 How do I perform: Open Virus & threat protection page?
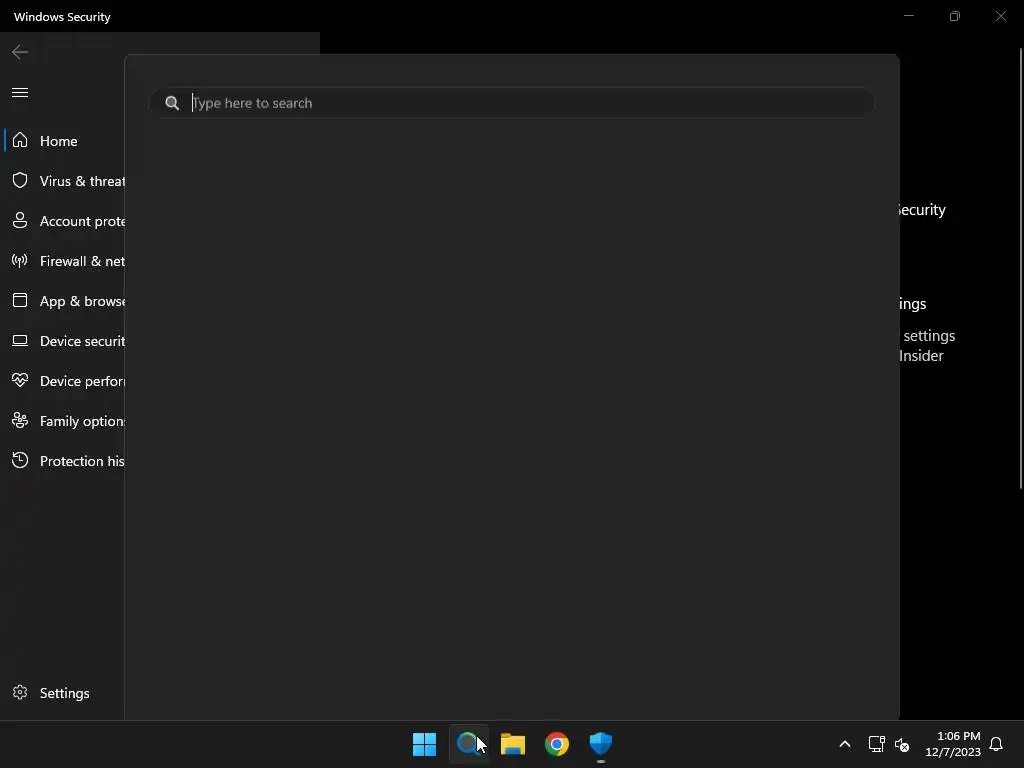point(64,181)
